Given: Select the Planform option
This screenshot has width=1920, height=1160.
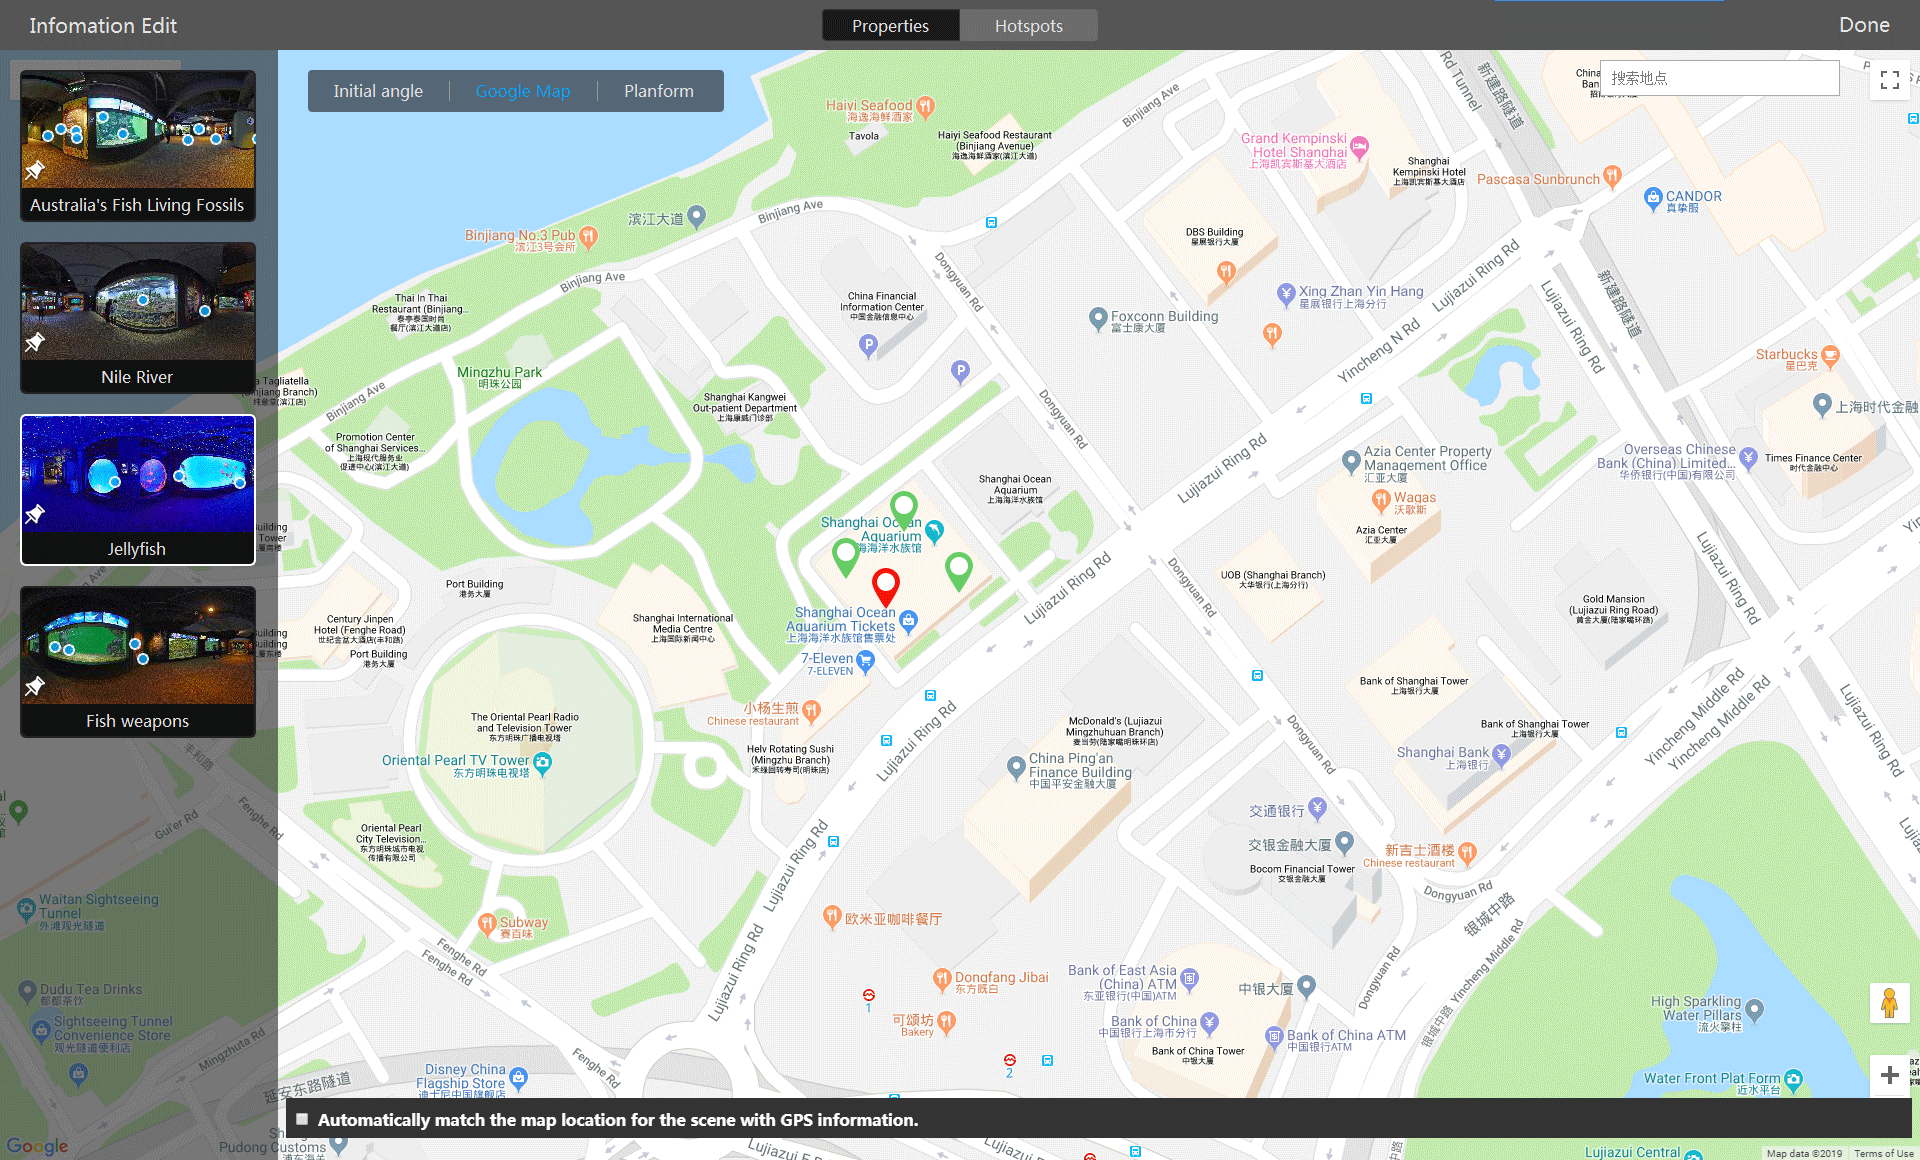Looking at the screenshot, I should click(658, 91).
